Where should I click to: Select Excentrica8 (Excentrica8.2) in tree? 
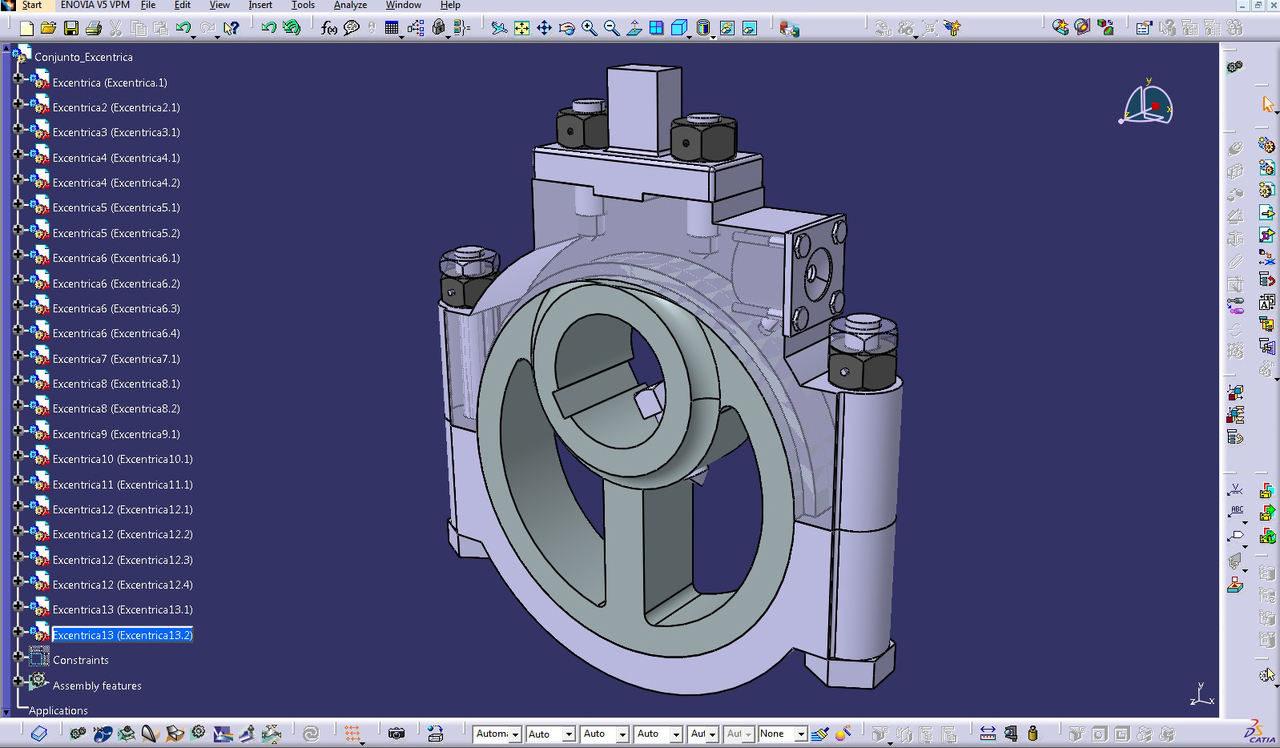116,409
